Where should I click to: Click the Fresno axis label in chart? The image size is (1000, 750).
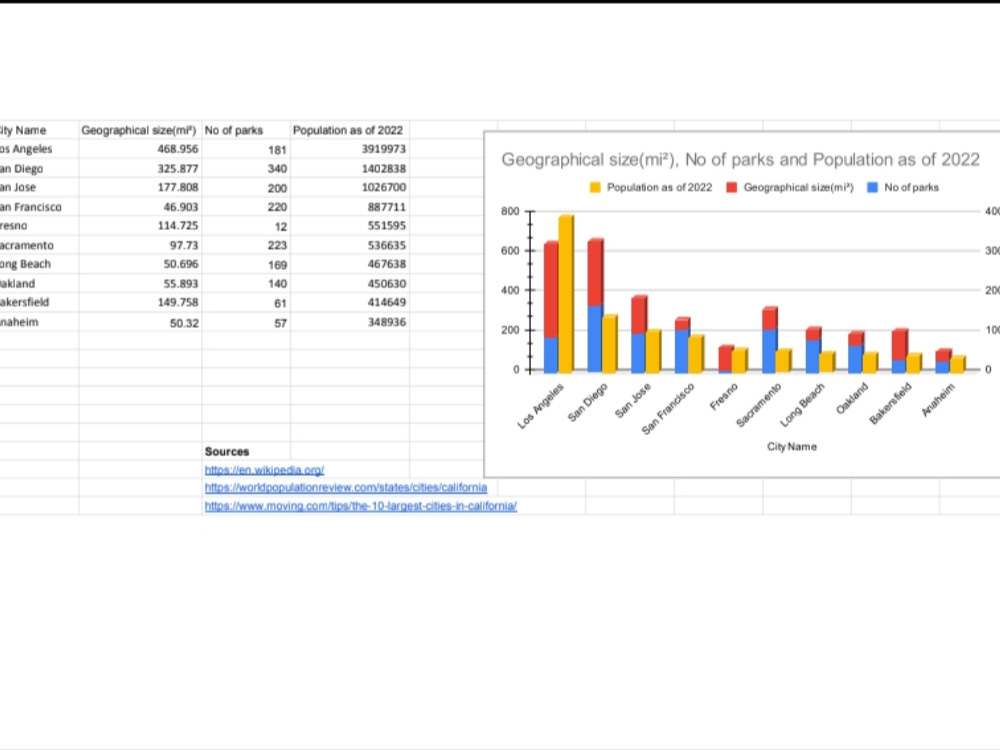pos(724,397)
